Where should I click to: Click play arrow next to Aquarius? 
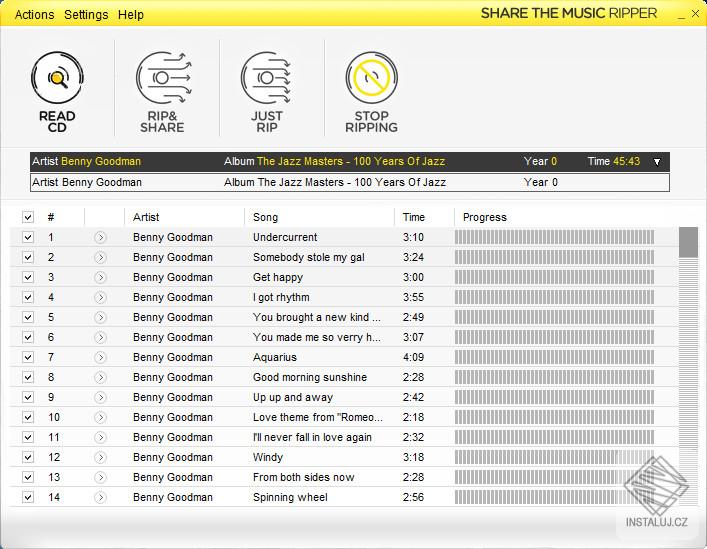click(100, 357)
